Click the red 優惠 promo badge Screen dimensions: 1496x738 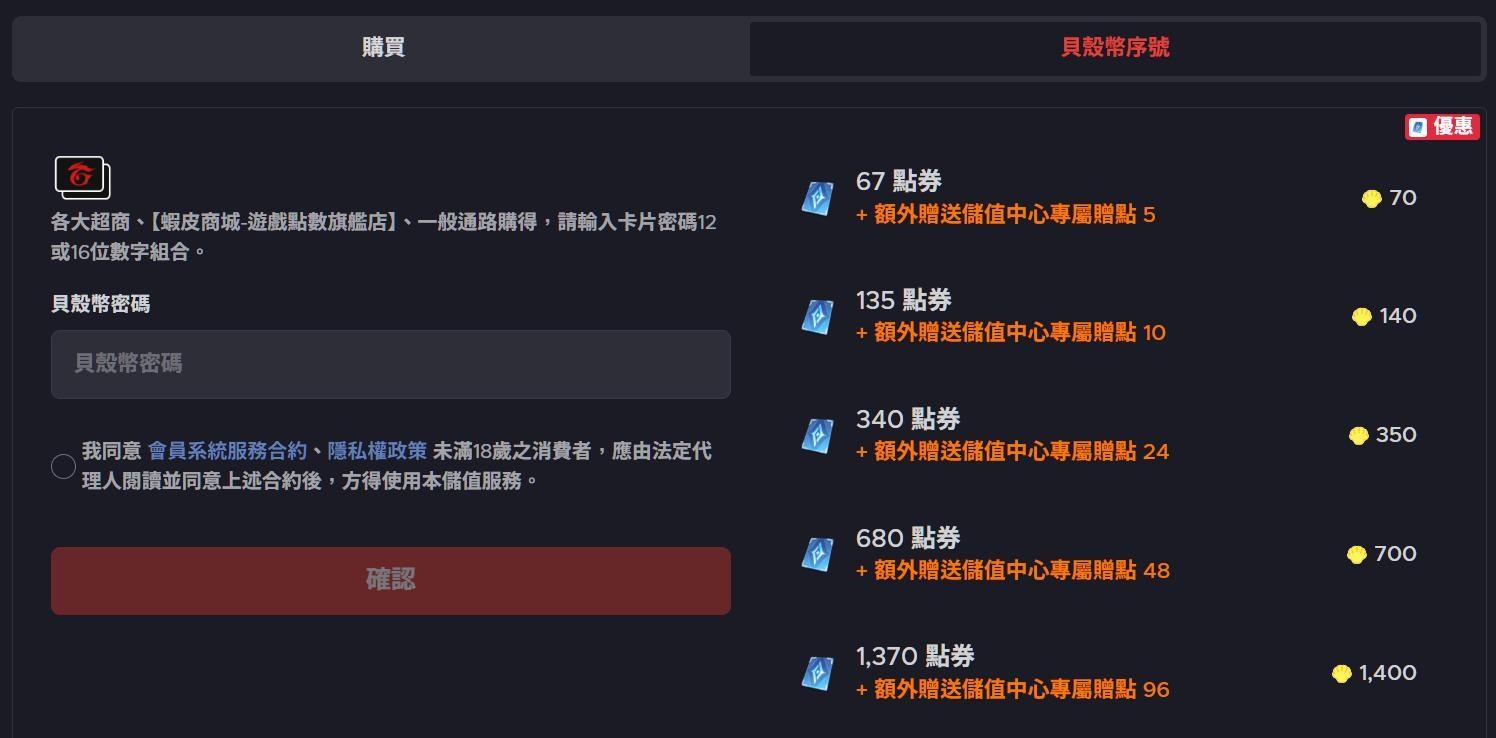click(1441, 126)
